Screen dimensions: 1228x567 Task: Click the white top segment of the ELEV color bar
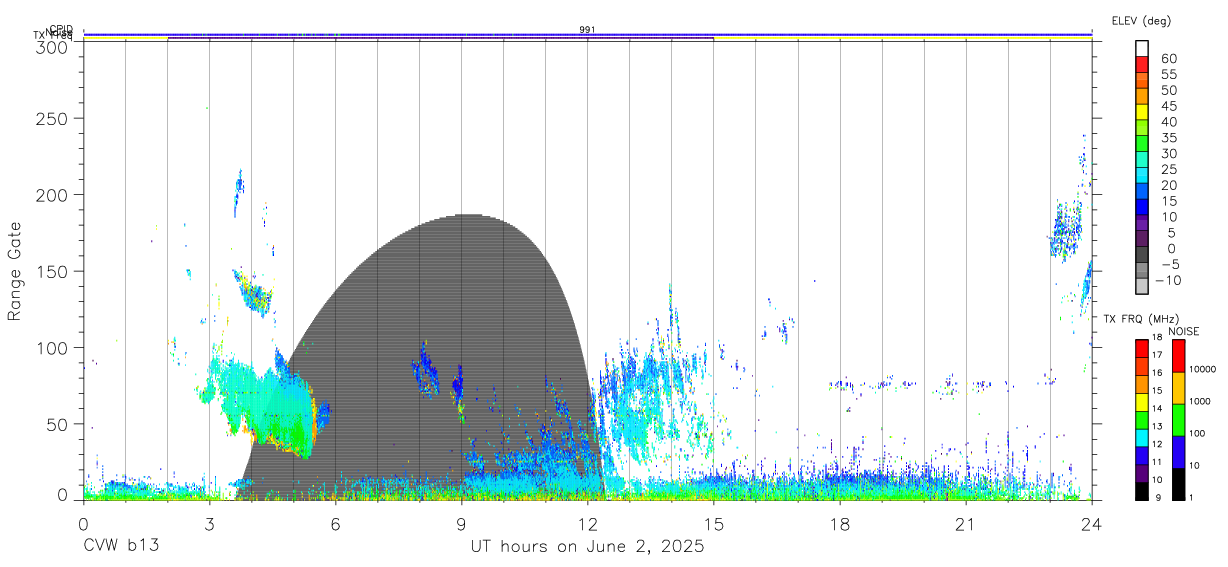[x=1142, y=47]
